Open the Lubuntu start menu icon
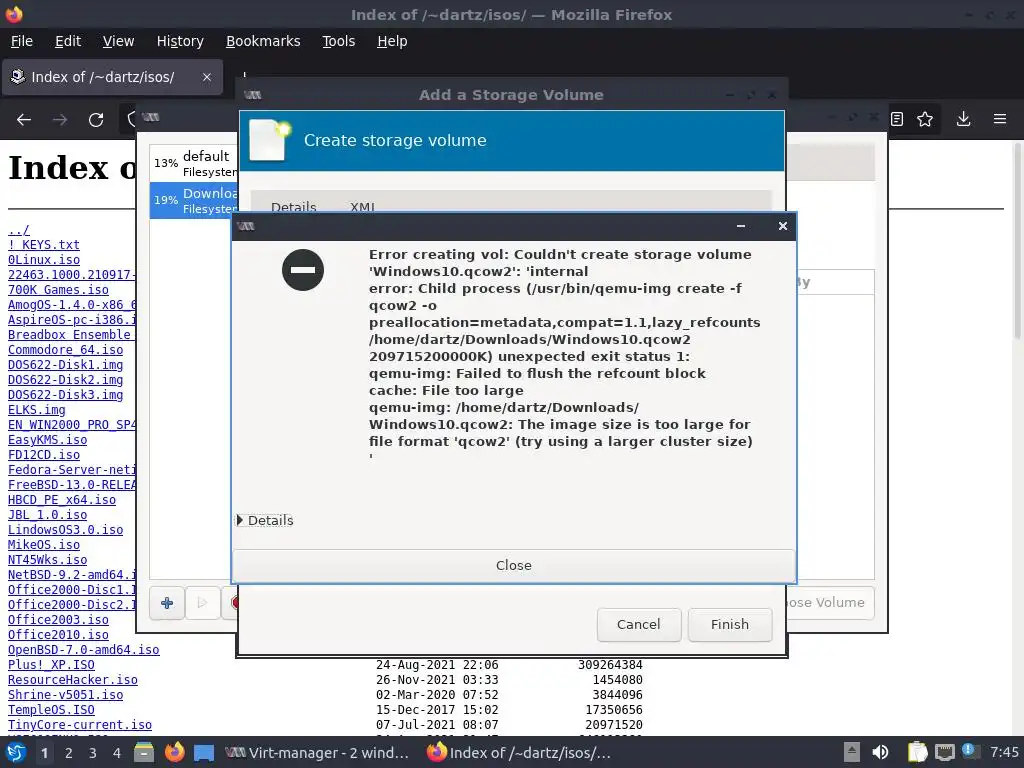The height and width of the screenshot is (768, 1024). pos(16,752)
